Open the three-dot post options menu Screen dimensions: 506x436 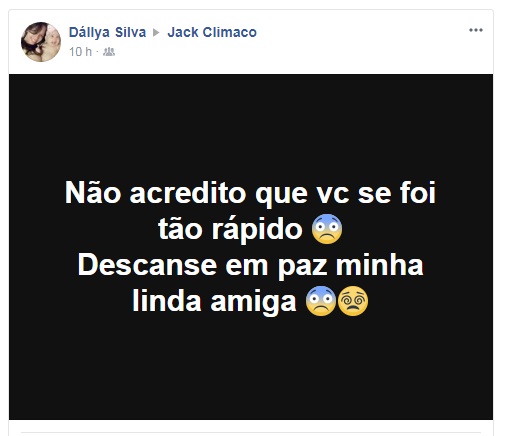tap(476, 30)
